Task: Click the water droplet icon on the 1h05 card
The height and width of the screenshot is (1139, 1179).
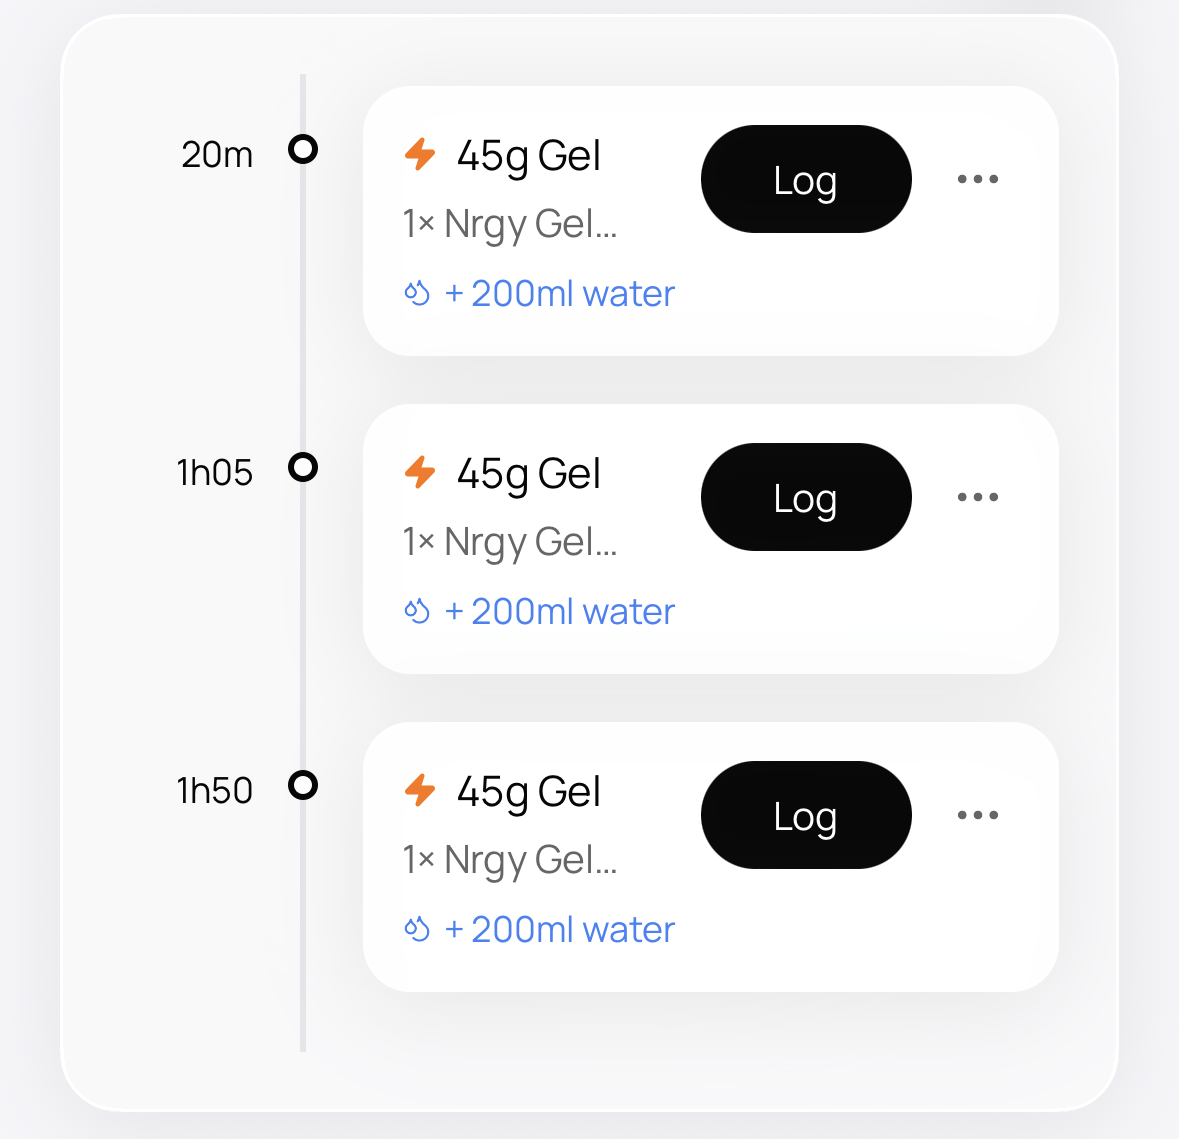Action: click(417, 611)
